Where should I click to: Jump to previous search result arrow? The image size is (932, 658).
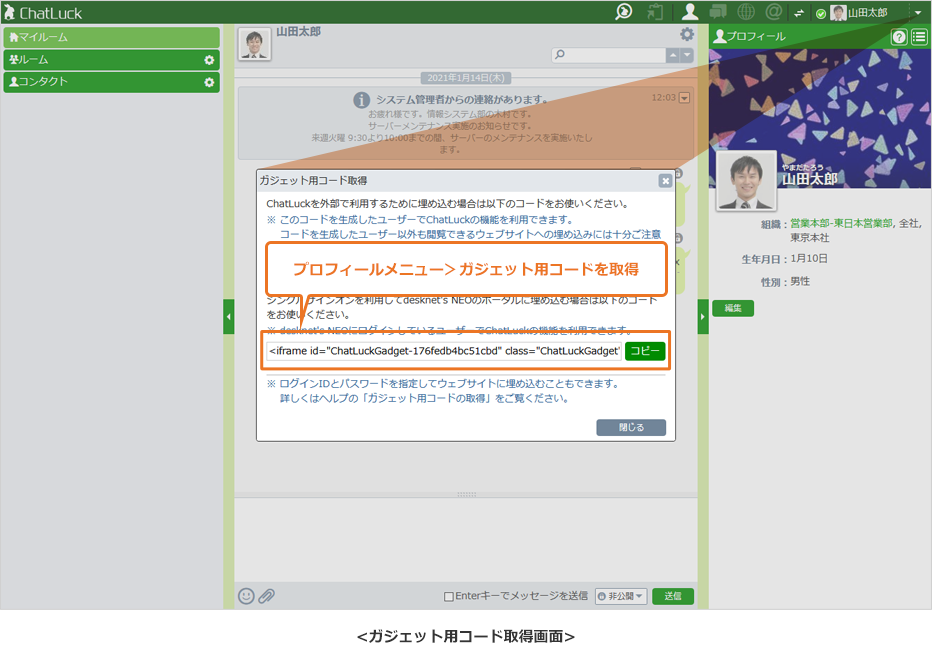tap(673, 55)
